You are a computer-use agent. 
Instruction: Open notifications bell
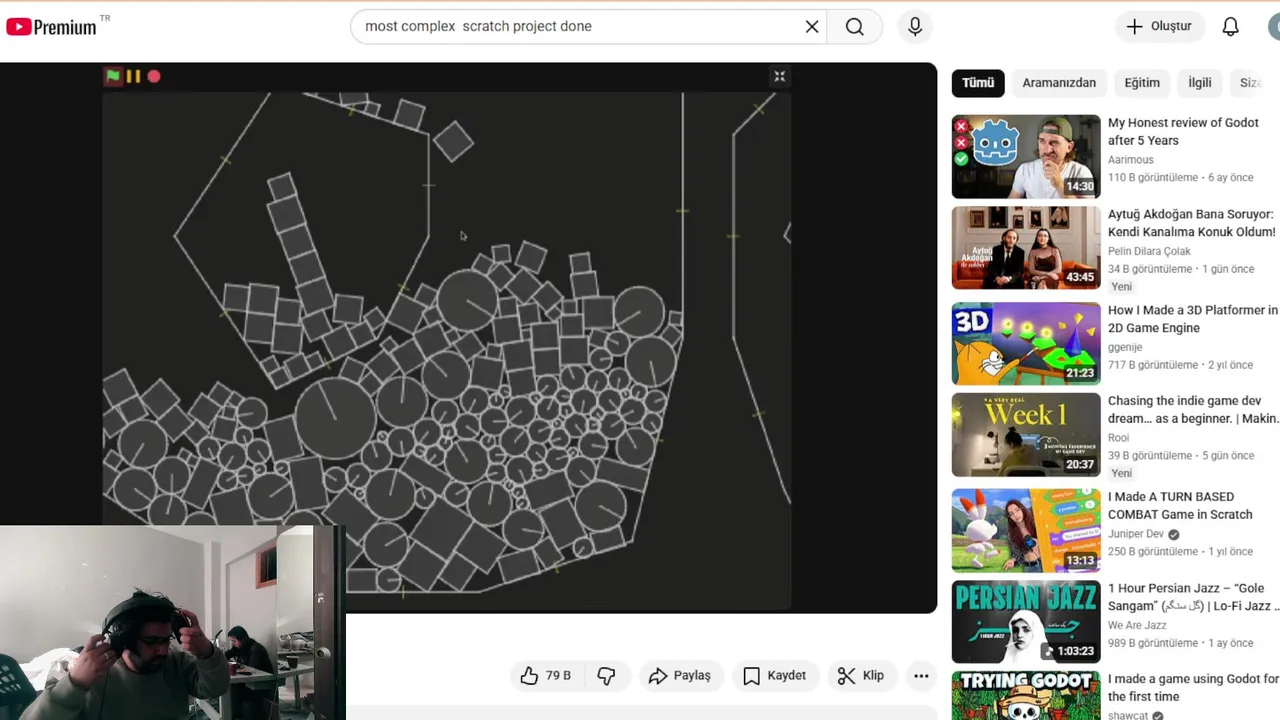pyautogui.click(x=1231, y=27)
